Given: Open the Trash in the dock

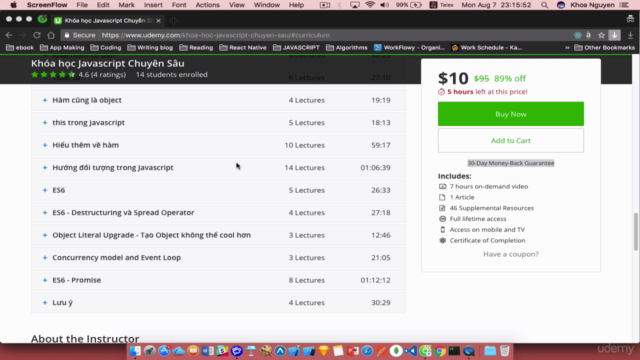Looking at the screenshot, I should (x=505, y=351).
